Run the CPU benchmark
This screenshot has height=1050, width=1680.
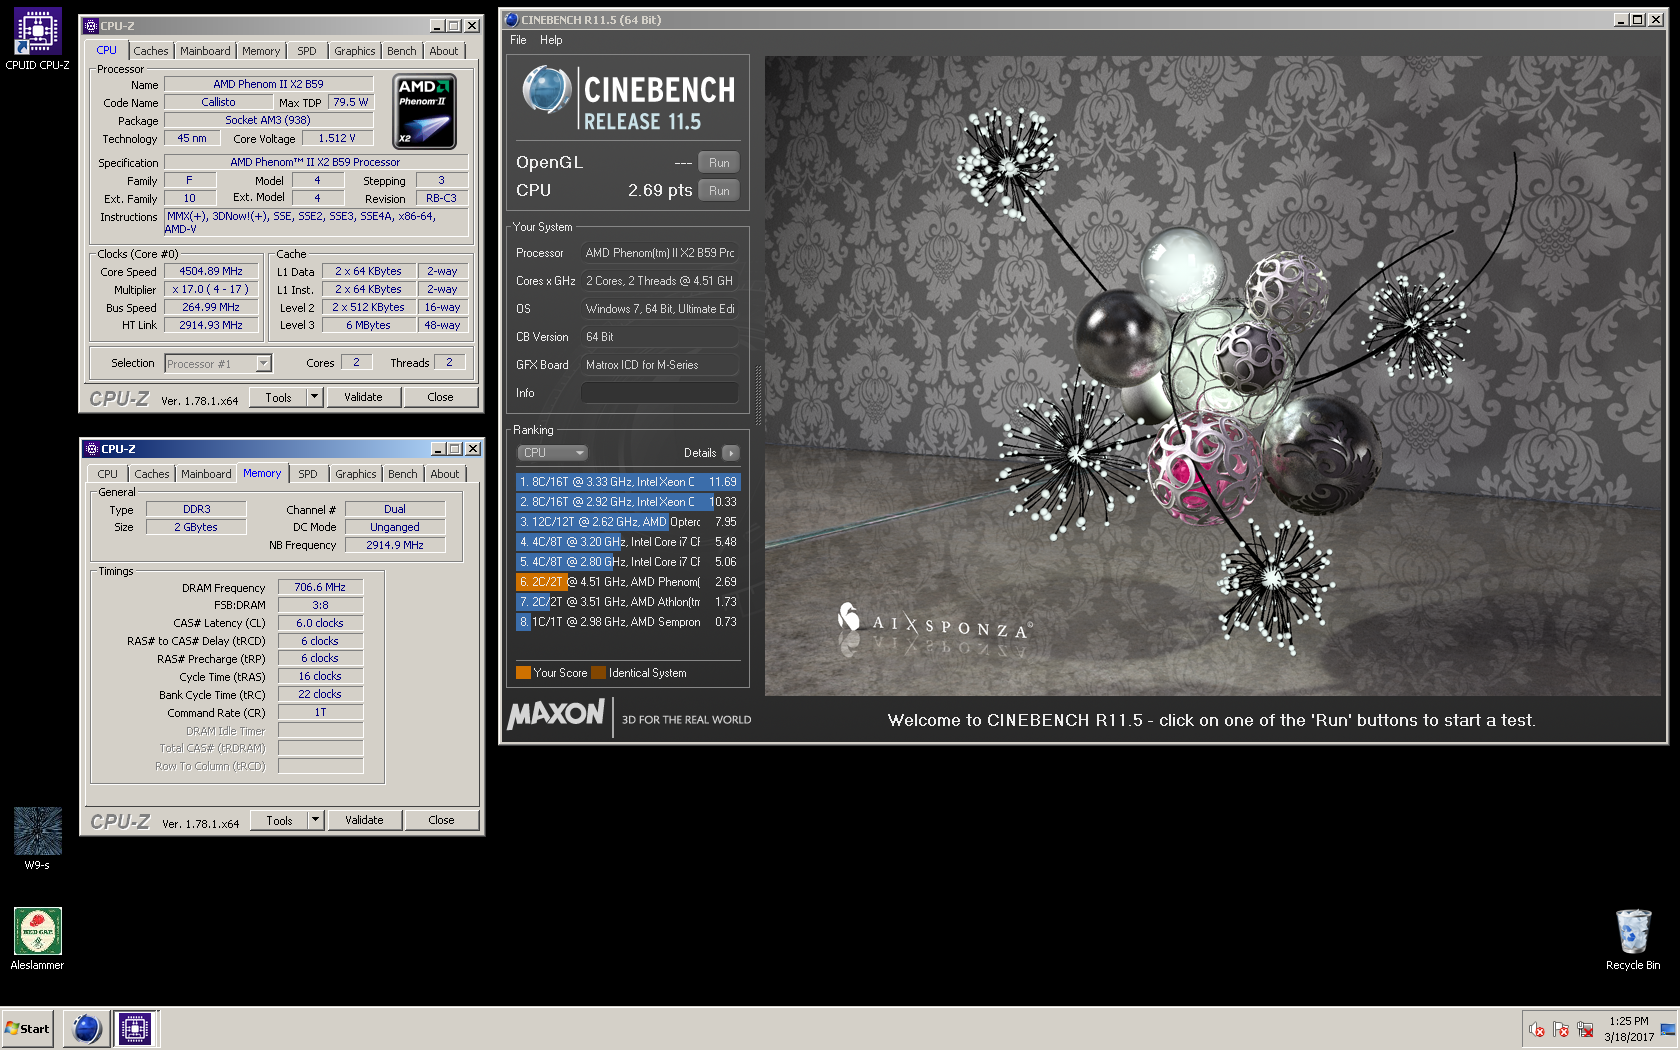click(x=719, y=191)
